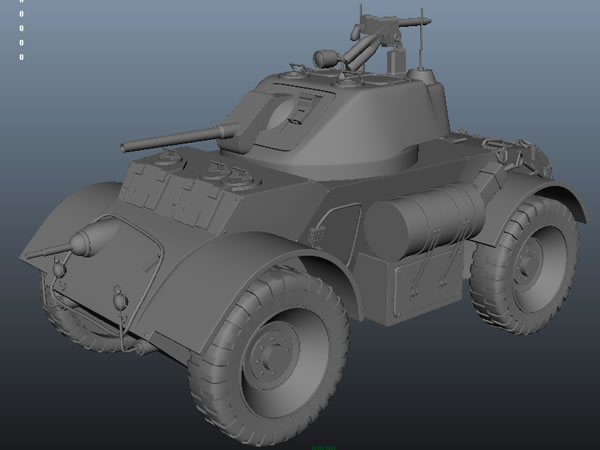600x450 pixels.
Task: Select the rear wheel under the back fender
Action: coord(525,265)
